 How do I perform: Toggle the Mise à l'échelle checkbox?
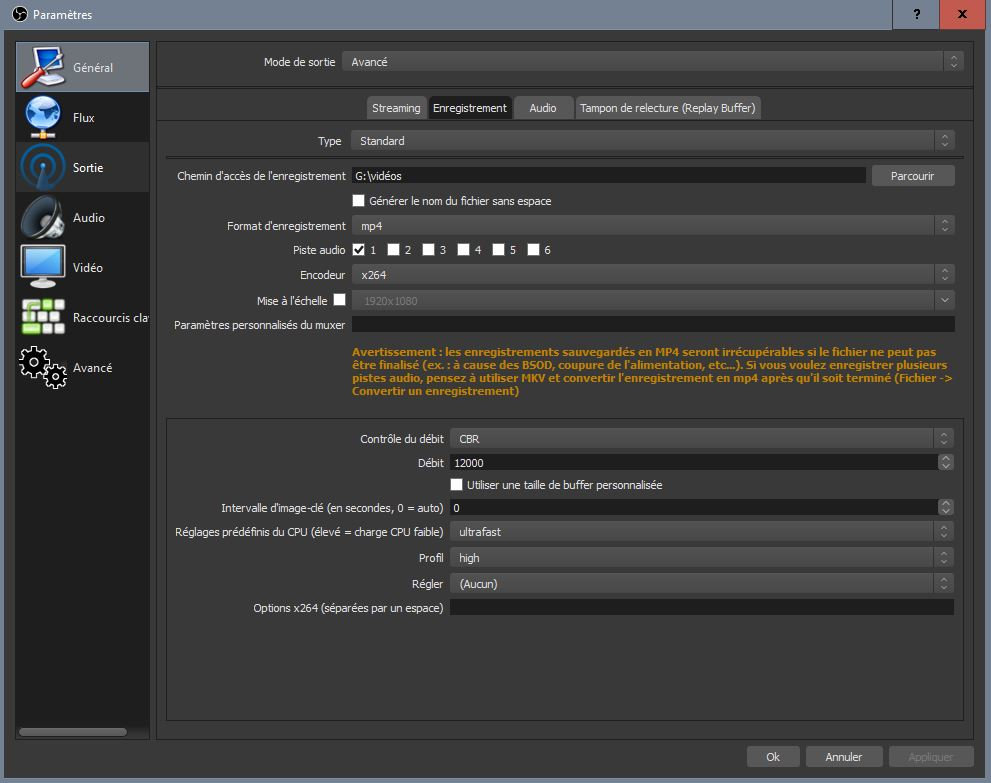pyautogui.click(x=340, y=299)
